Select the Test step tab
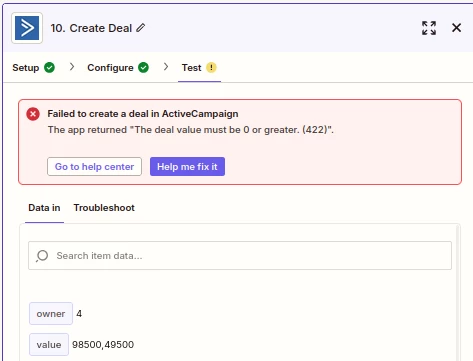This screenshot has height=361, width=473. [x=199, y=68]
